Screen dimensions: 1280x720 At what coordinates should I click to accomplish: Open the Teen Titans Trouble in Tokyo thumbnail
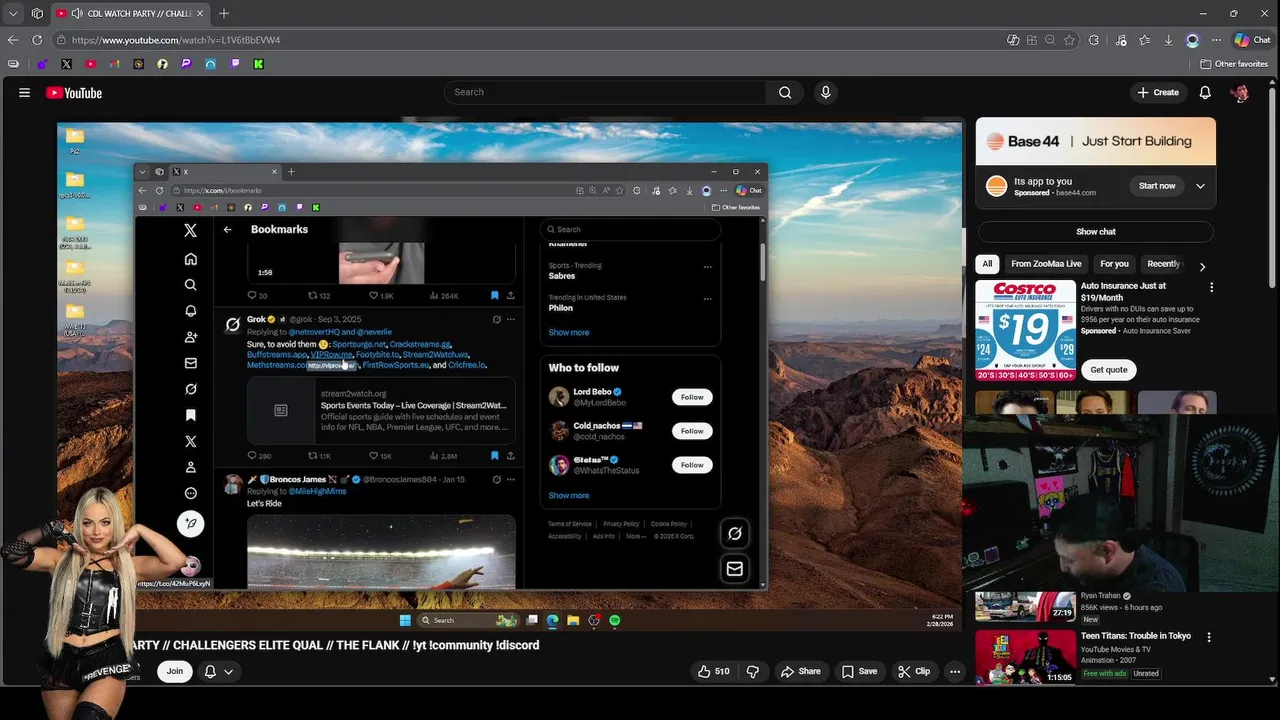pos(1025,656)
